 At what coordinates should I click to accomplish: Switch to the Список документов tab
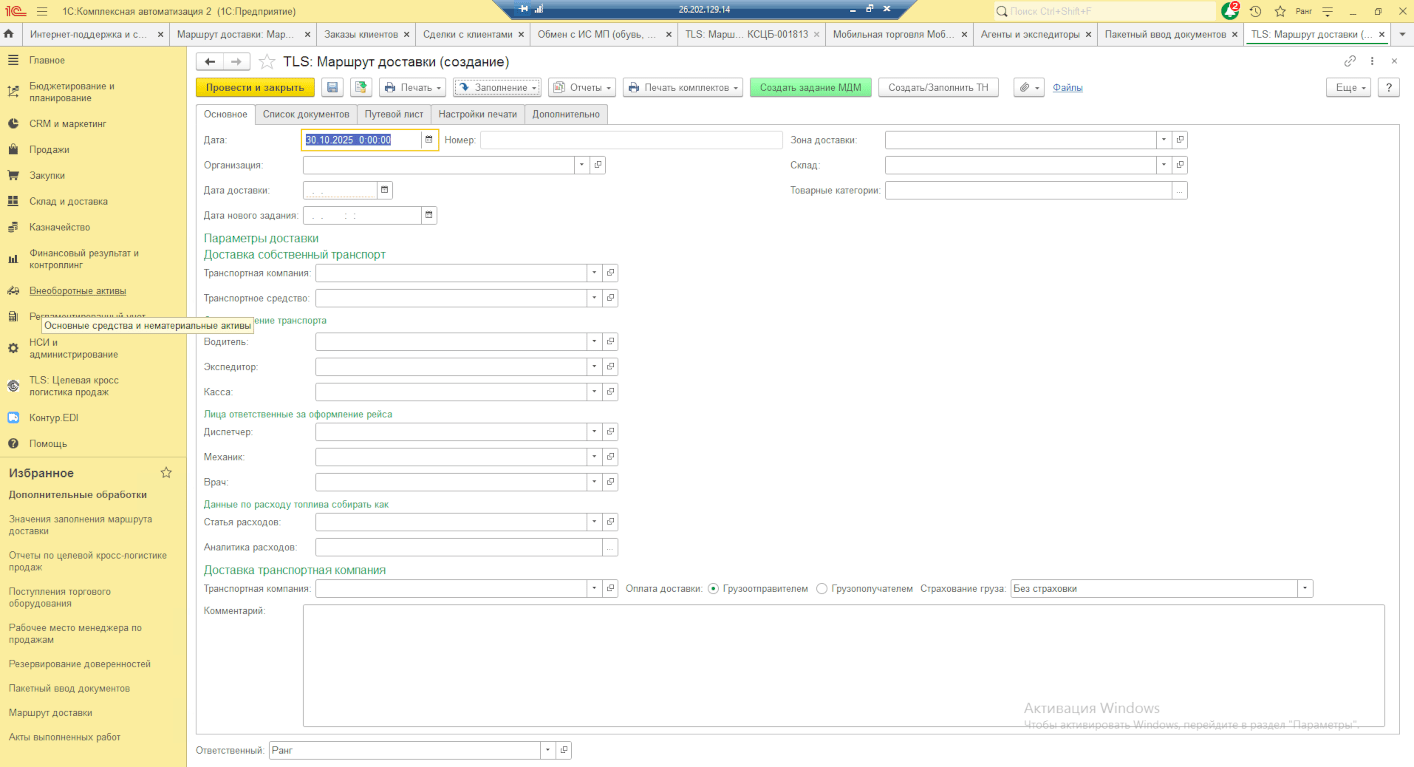coord(306,114)
